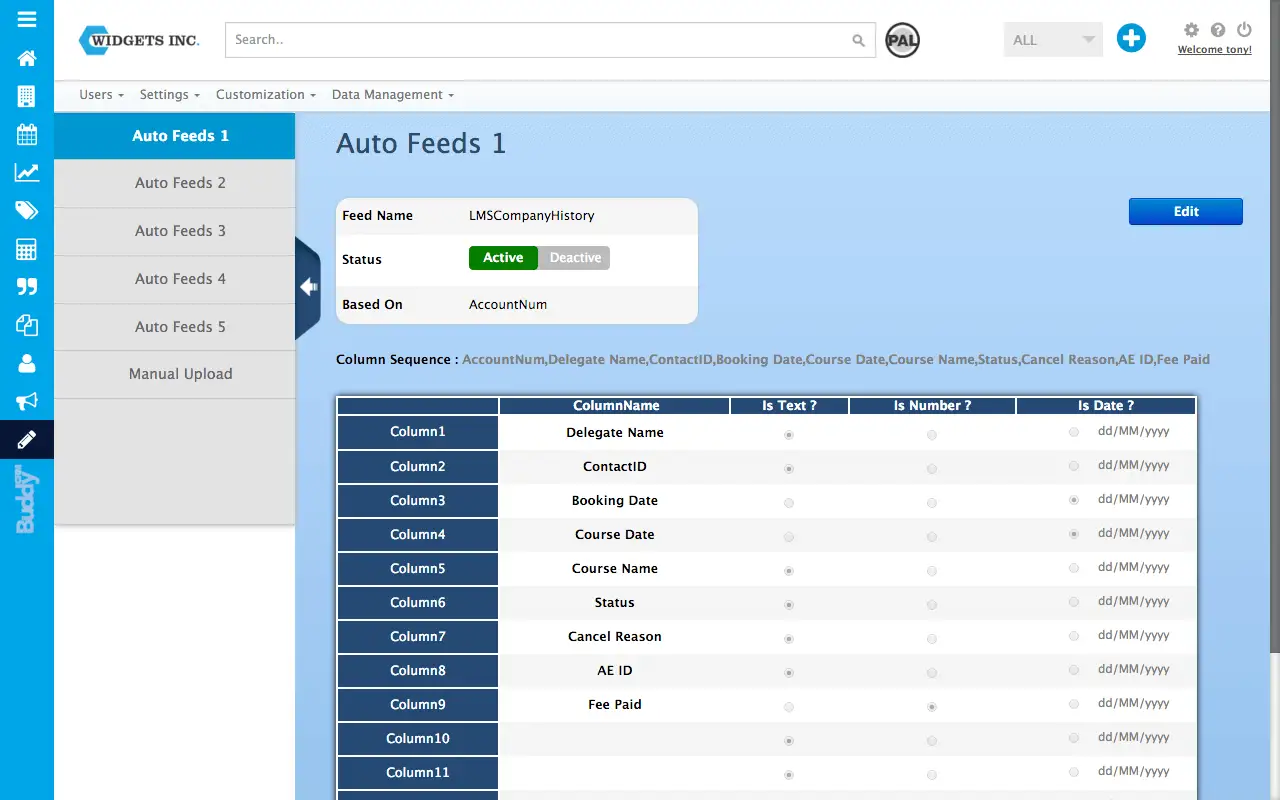Click the blue plus add button
This screenshot has height=800, width=1280.
(1131, 39)
